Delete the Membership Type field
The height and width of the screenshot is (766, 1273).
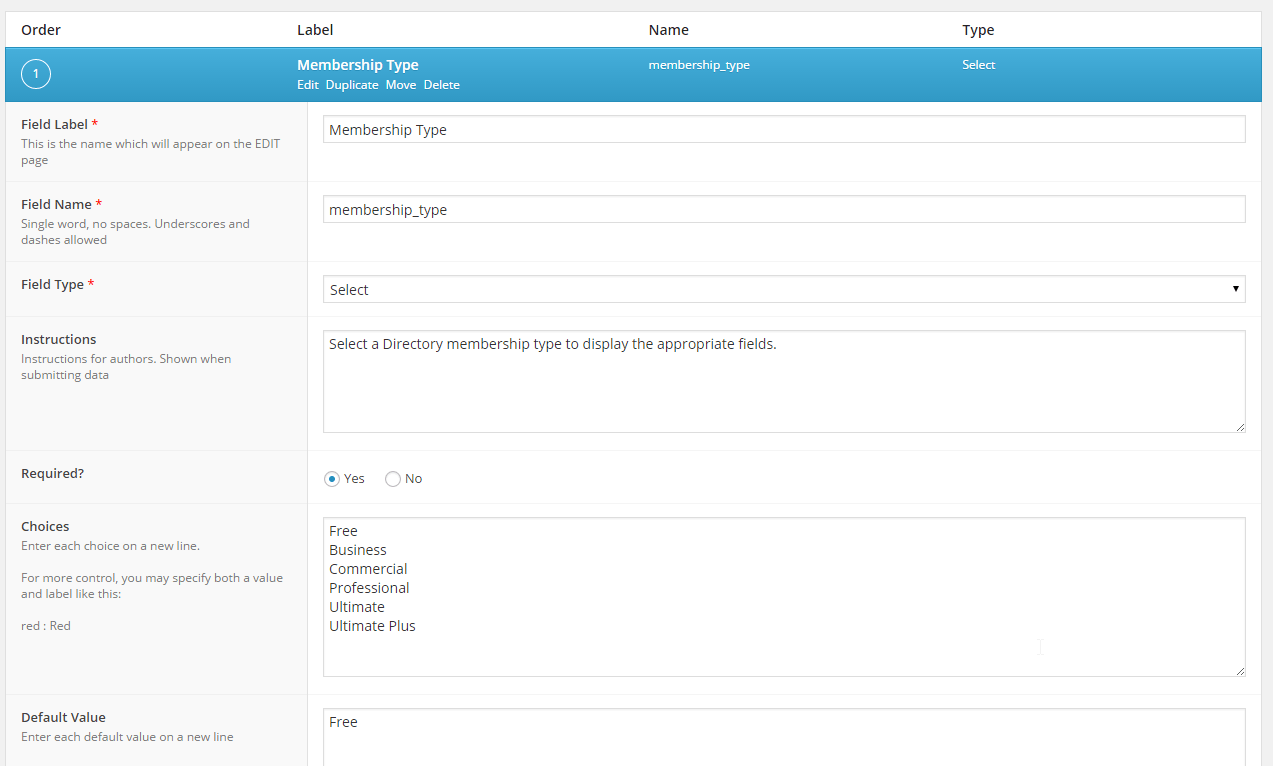(x=441, y=85)
